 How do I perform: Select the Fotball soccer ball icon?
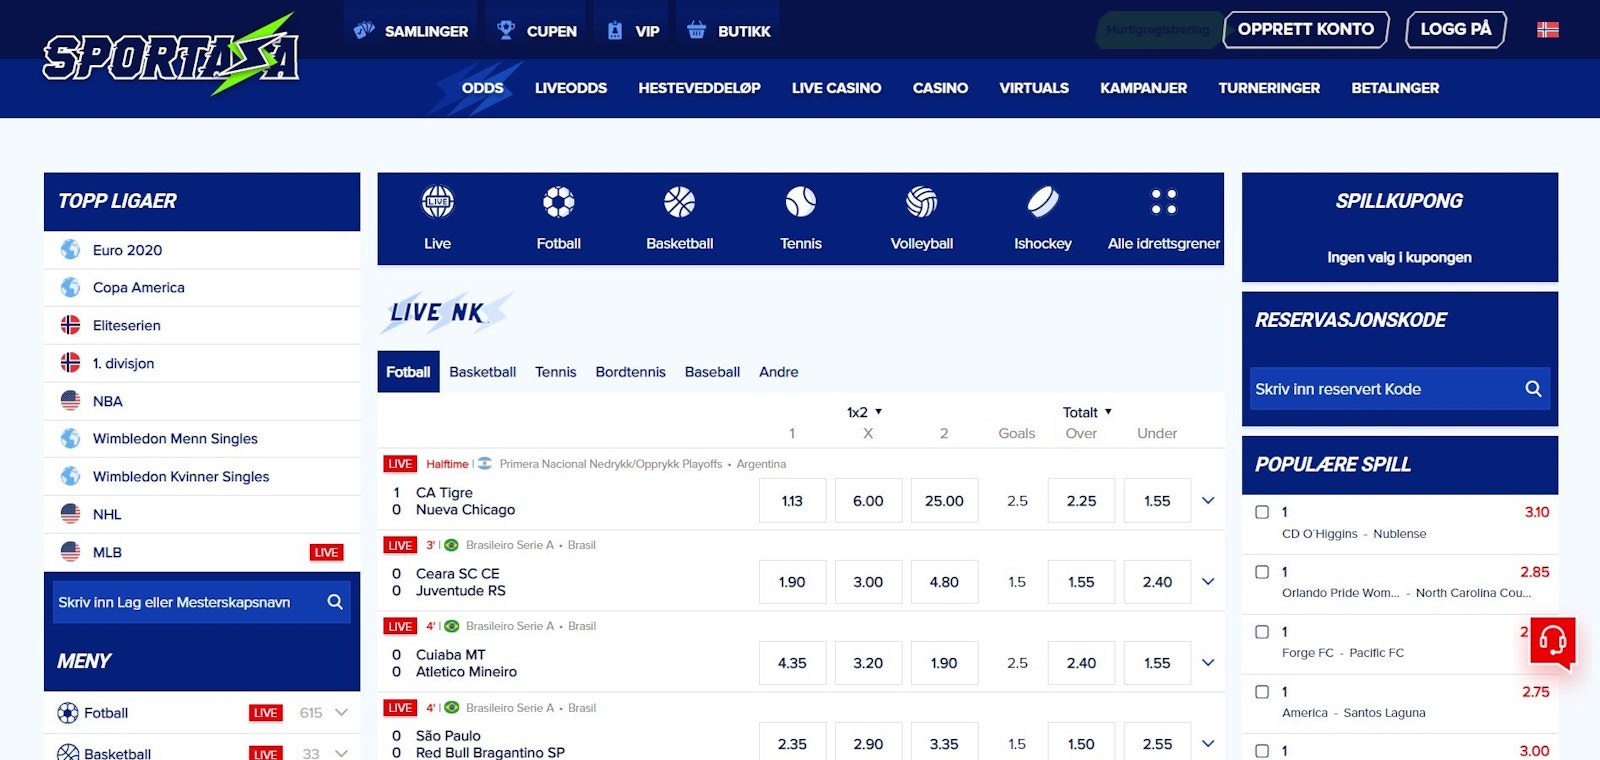point(558,203)
